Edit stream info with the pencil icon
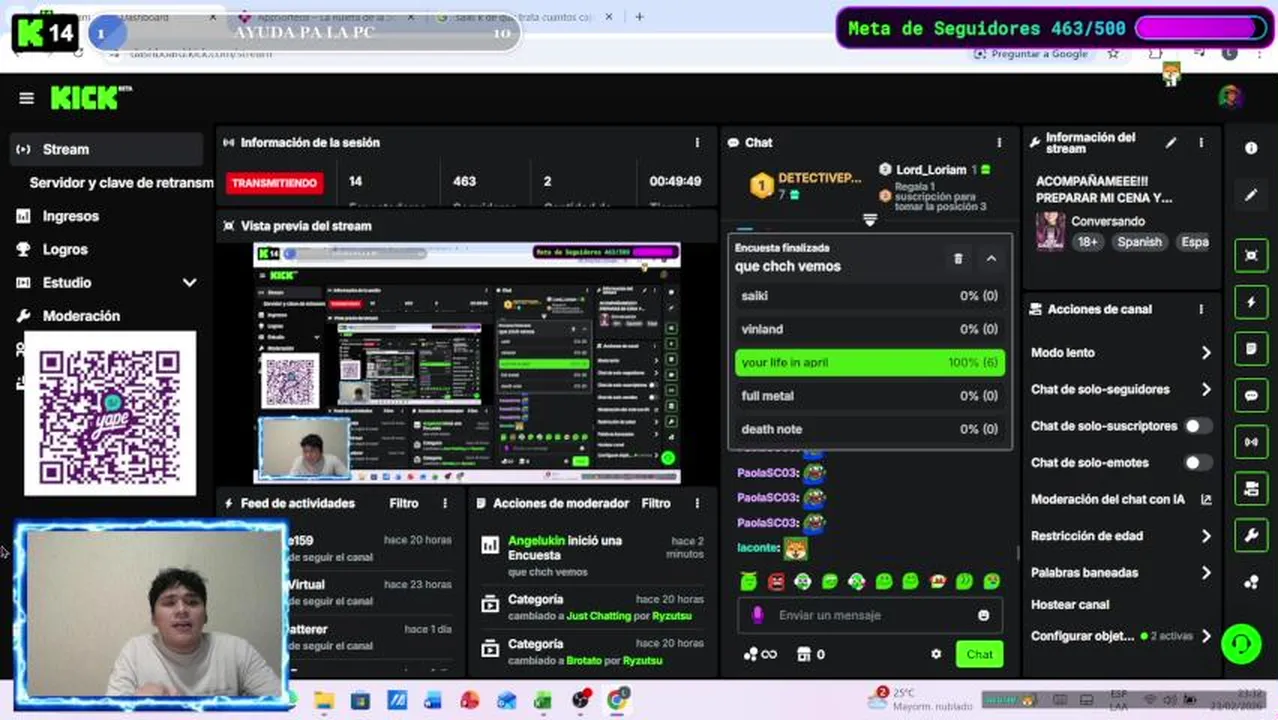 [x=1171, y=143]
